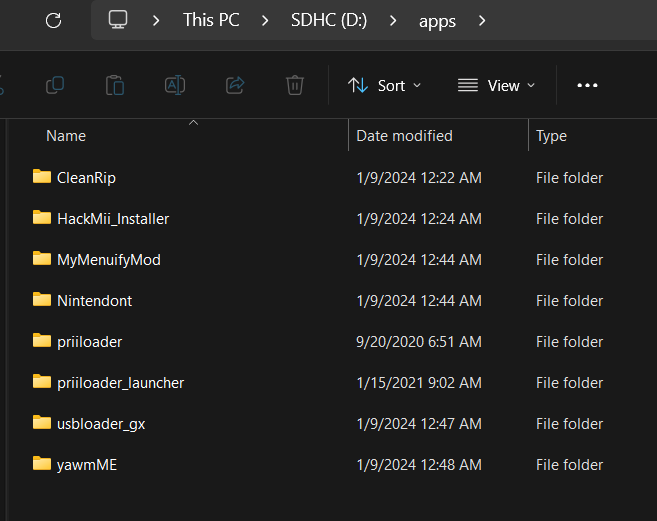Select the yawmME folder icon
This screenshot has width=657, height=521.
point(42,464)
